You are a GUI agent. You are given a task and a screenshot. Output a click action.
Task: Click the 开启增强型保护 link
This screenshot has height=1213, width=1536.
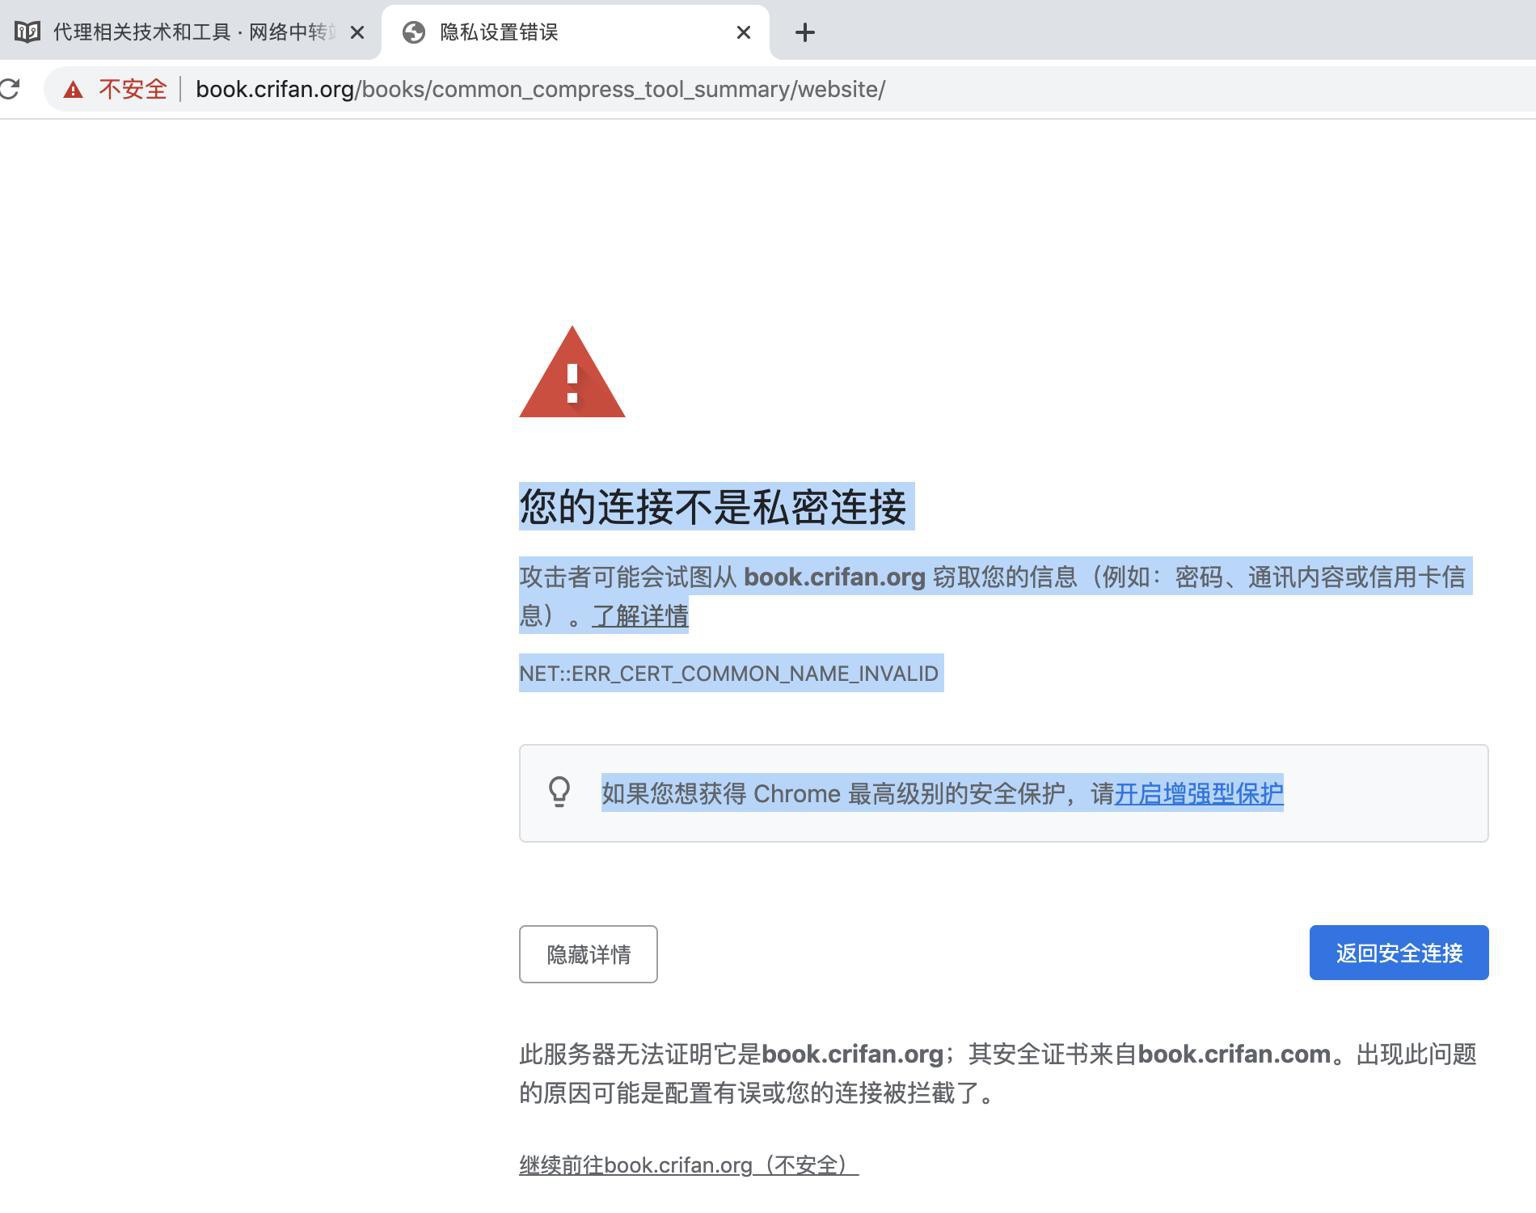[x=1199, y=793]
